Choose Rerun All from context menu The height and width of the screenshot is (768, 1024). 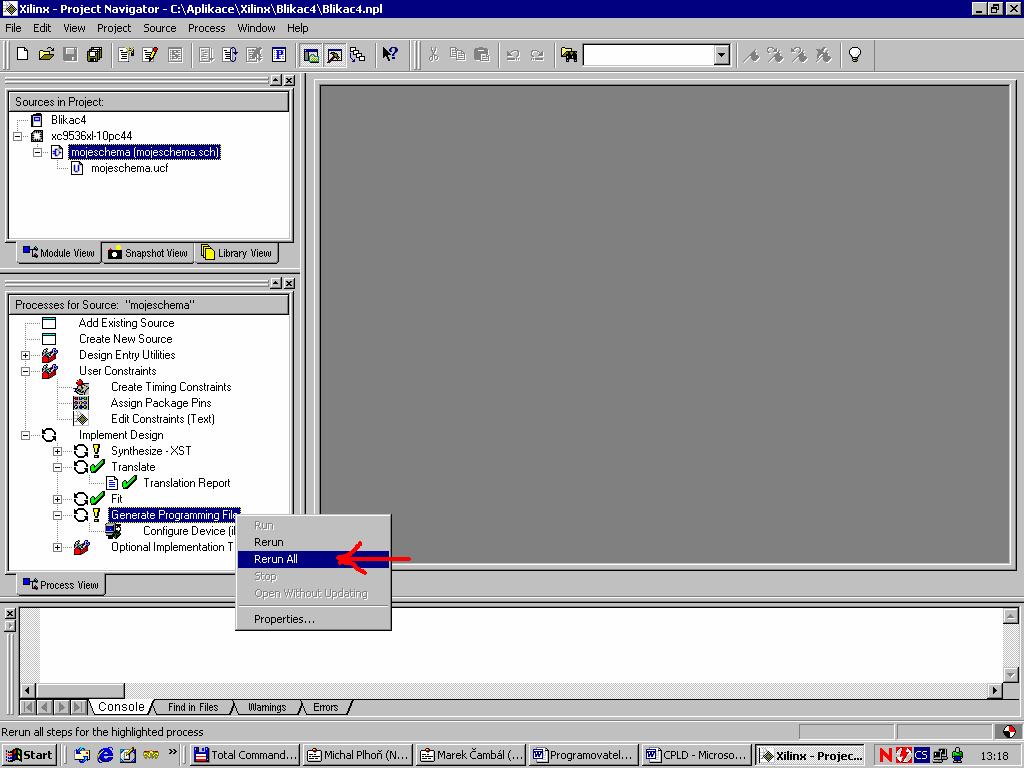313,559
